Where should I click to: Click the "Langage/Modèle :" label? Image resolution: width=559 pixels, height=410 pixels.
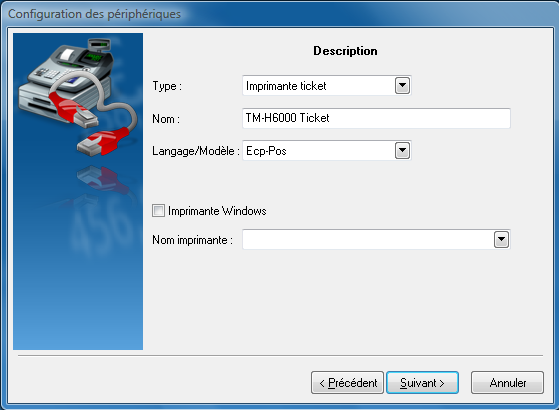[196, 151]
